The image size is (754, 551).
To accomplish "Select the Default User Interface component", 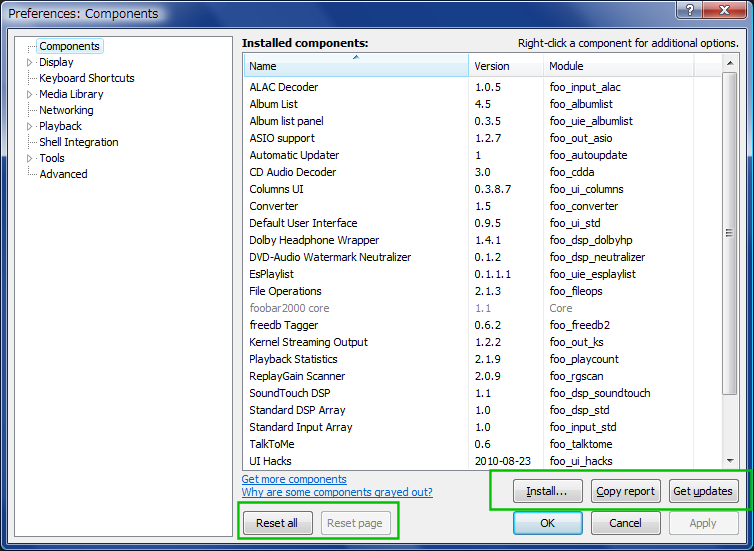I will point(483,223).
